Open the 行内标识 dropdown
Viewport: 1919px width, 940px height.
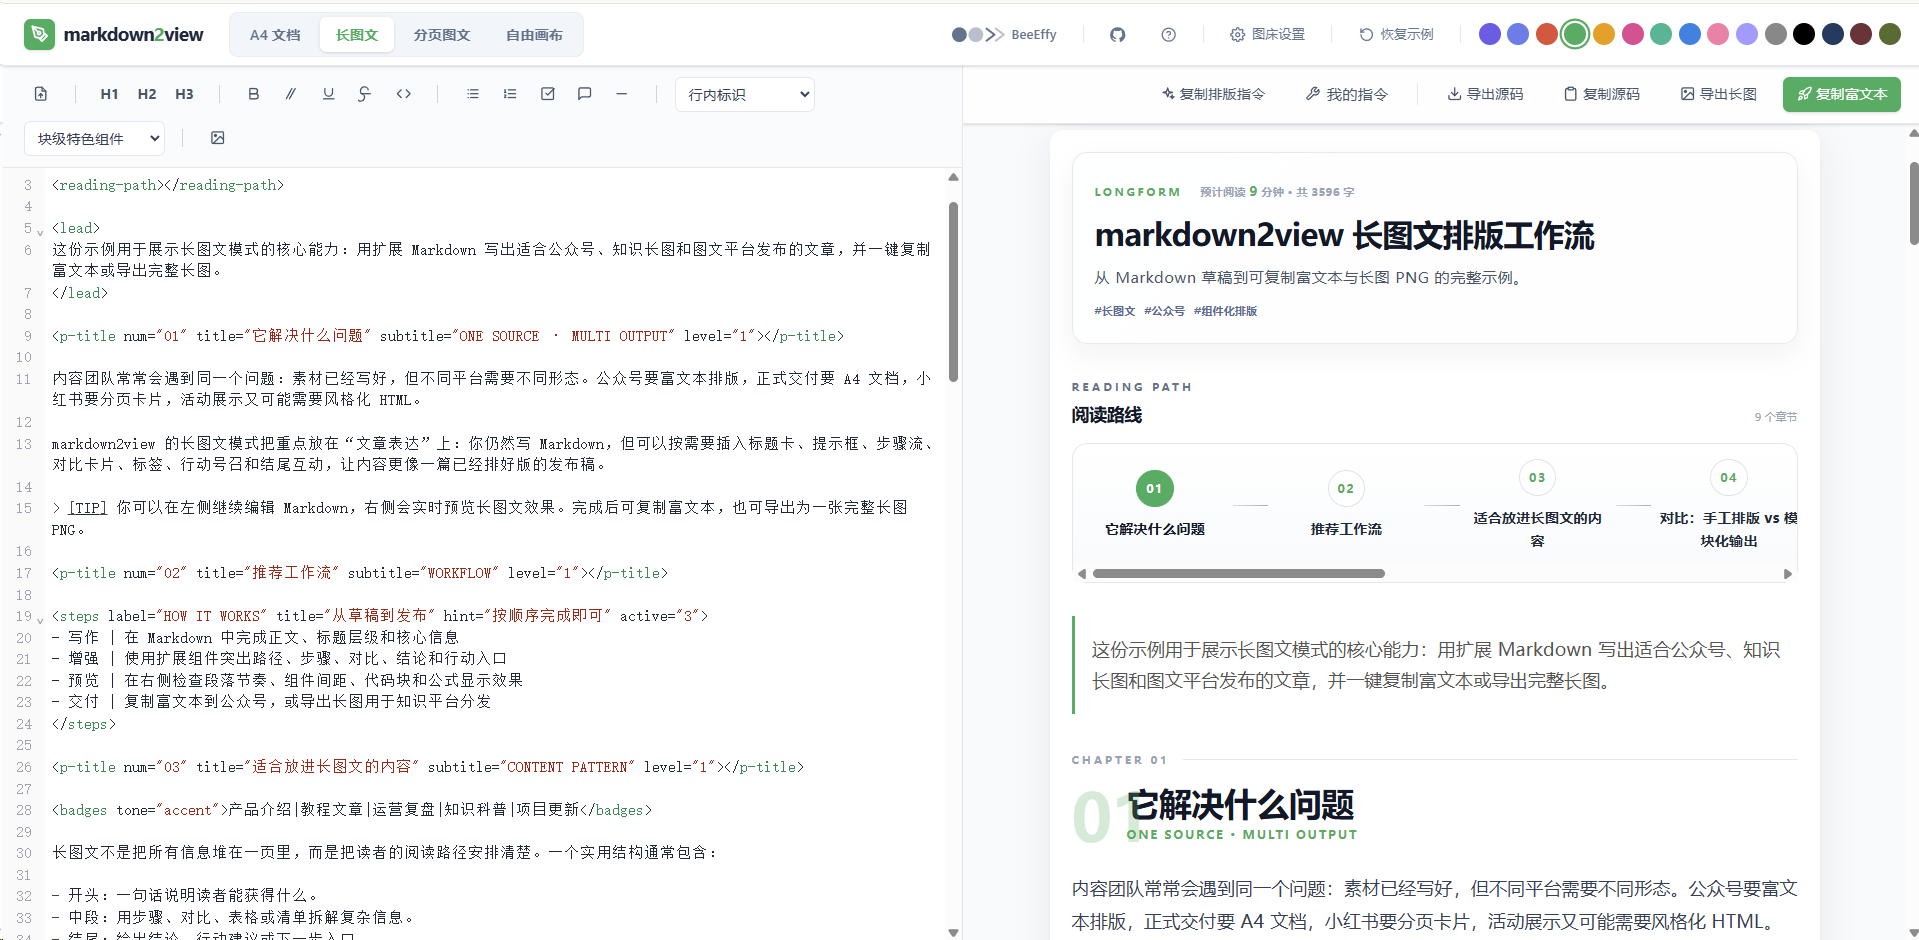point(745,95)
